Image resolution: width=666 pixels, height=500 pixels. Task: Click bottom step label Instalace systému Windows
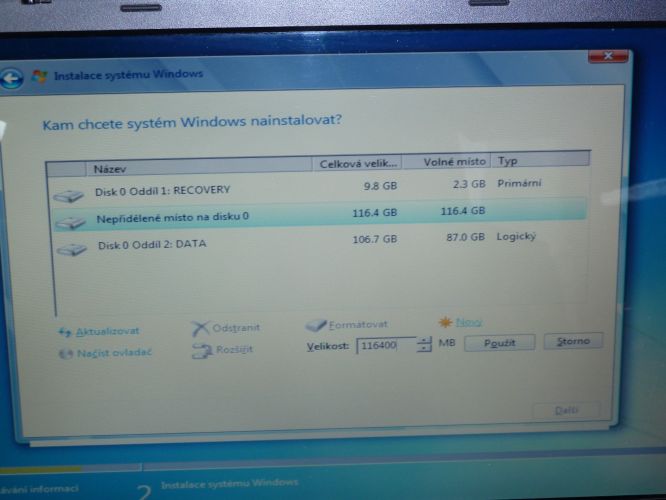pos(229,484)
